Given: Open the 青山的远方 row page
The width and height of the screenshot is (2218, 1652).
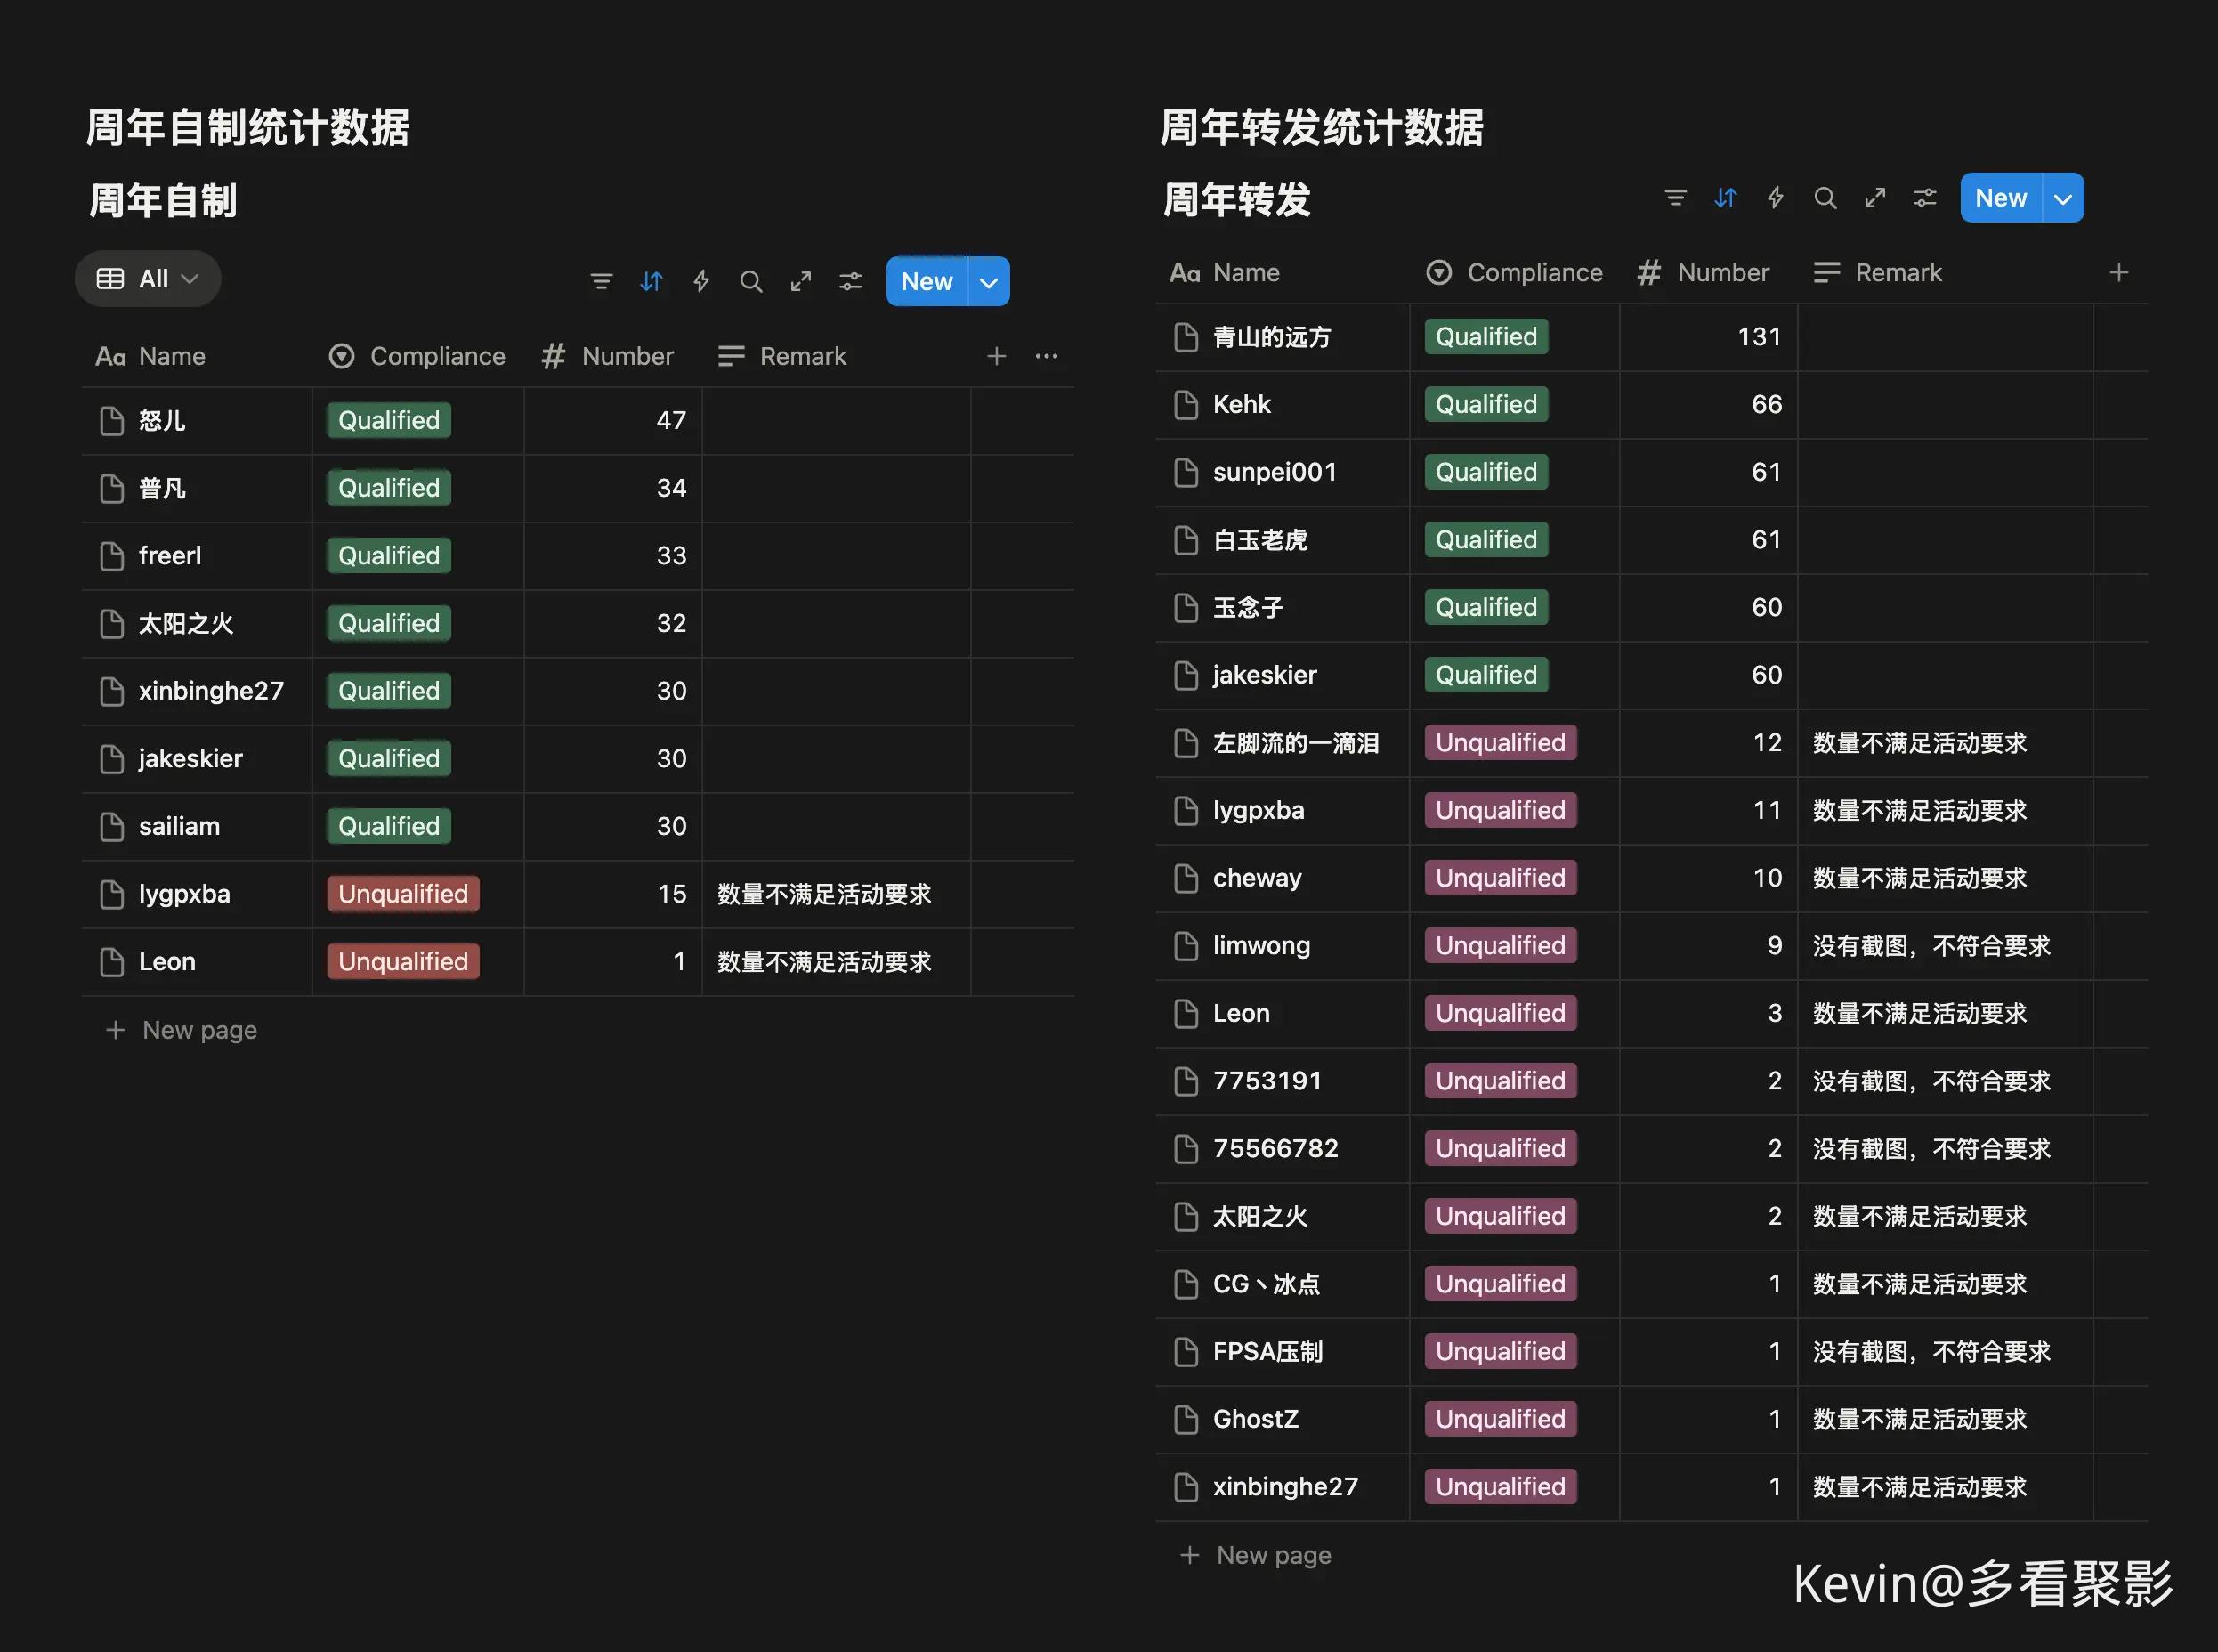Looking at the screenshot, I should (1271, 338).
